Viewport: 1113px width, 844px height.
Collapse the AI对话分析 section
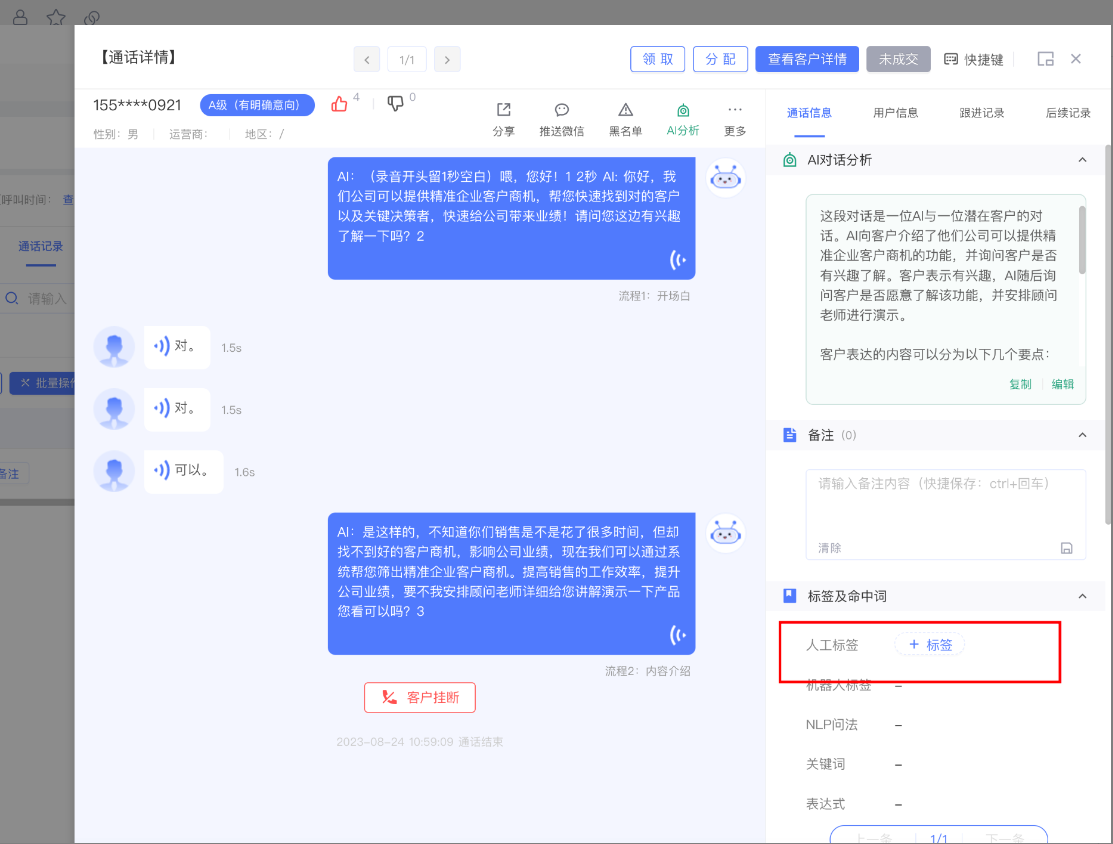(1081, 160)
